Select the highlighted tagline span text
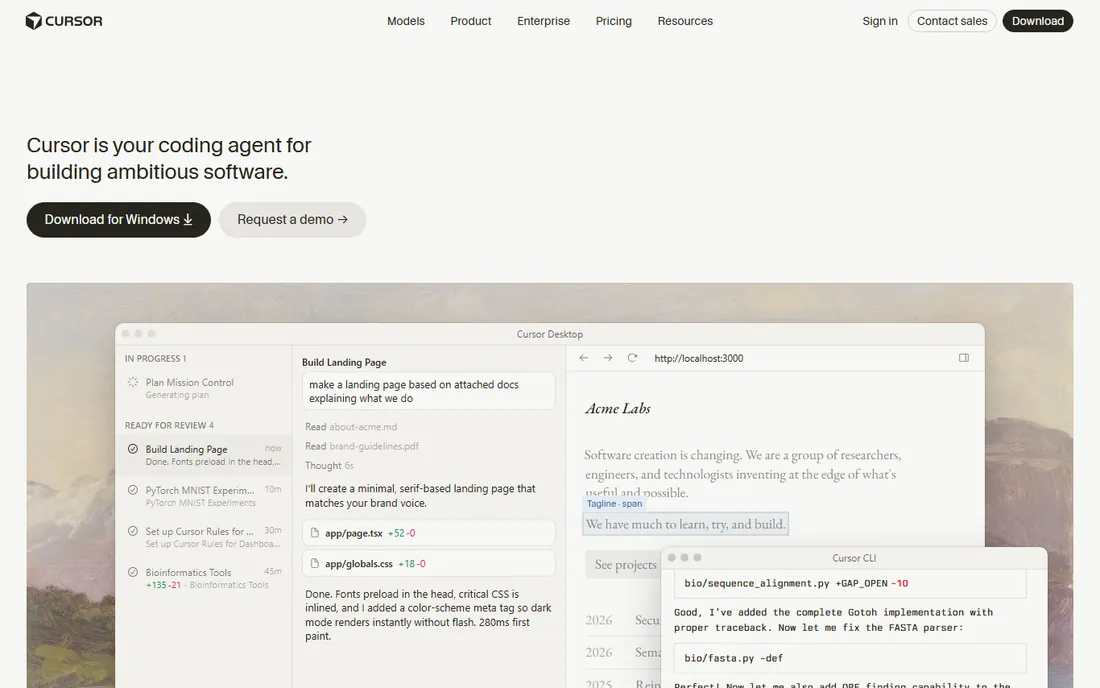This screenshot has height=688, width=1100. click(x=685, y=524)
